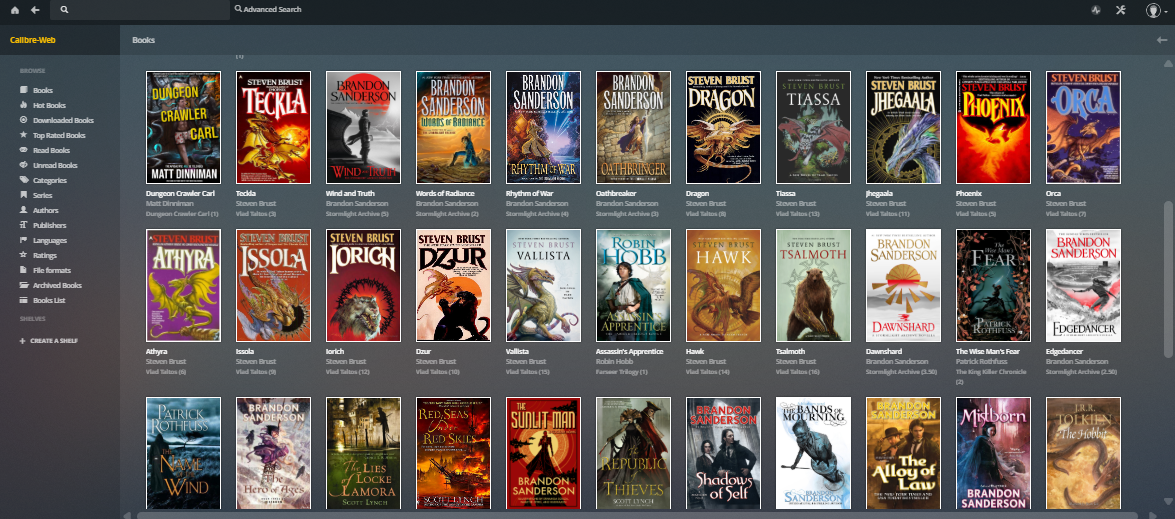Image resolution: width=1175 pixels, height=519 pixels.
Task: Click the Languages flag icon
Action: 24,240
